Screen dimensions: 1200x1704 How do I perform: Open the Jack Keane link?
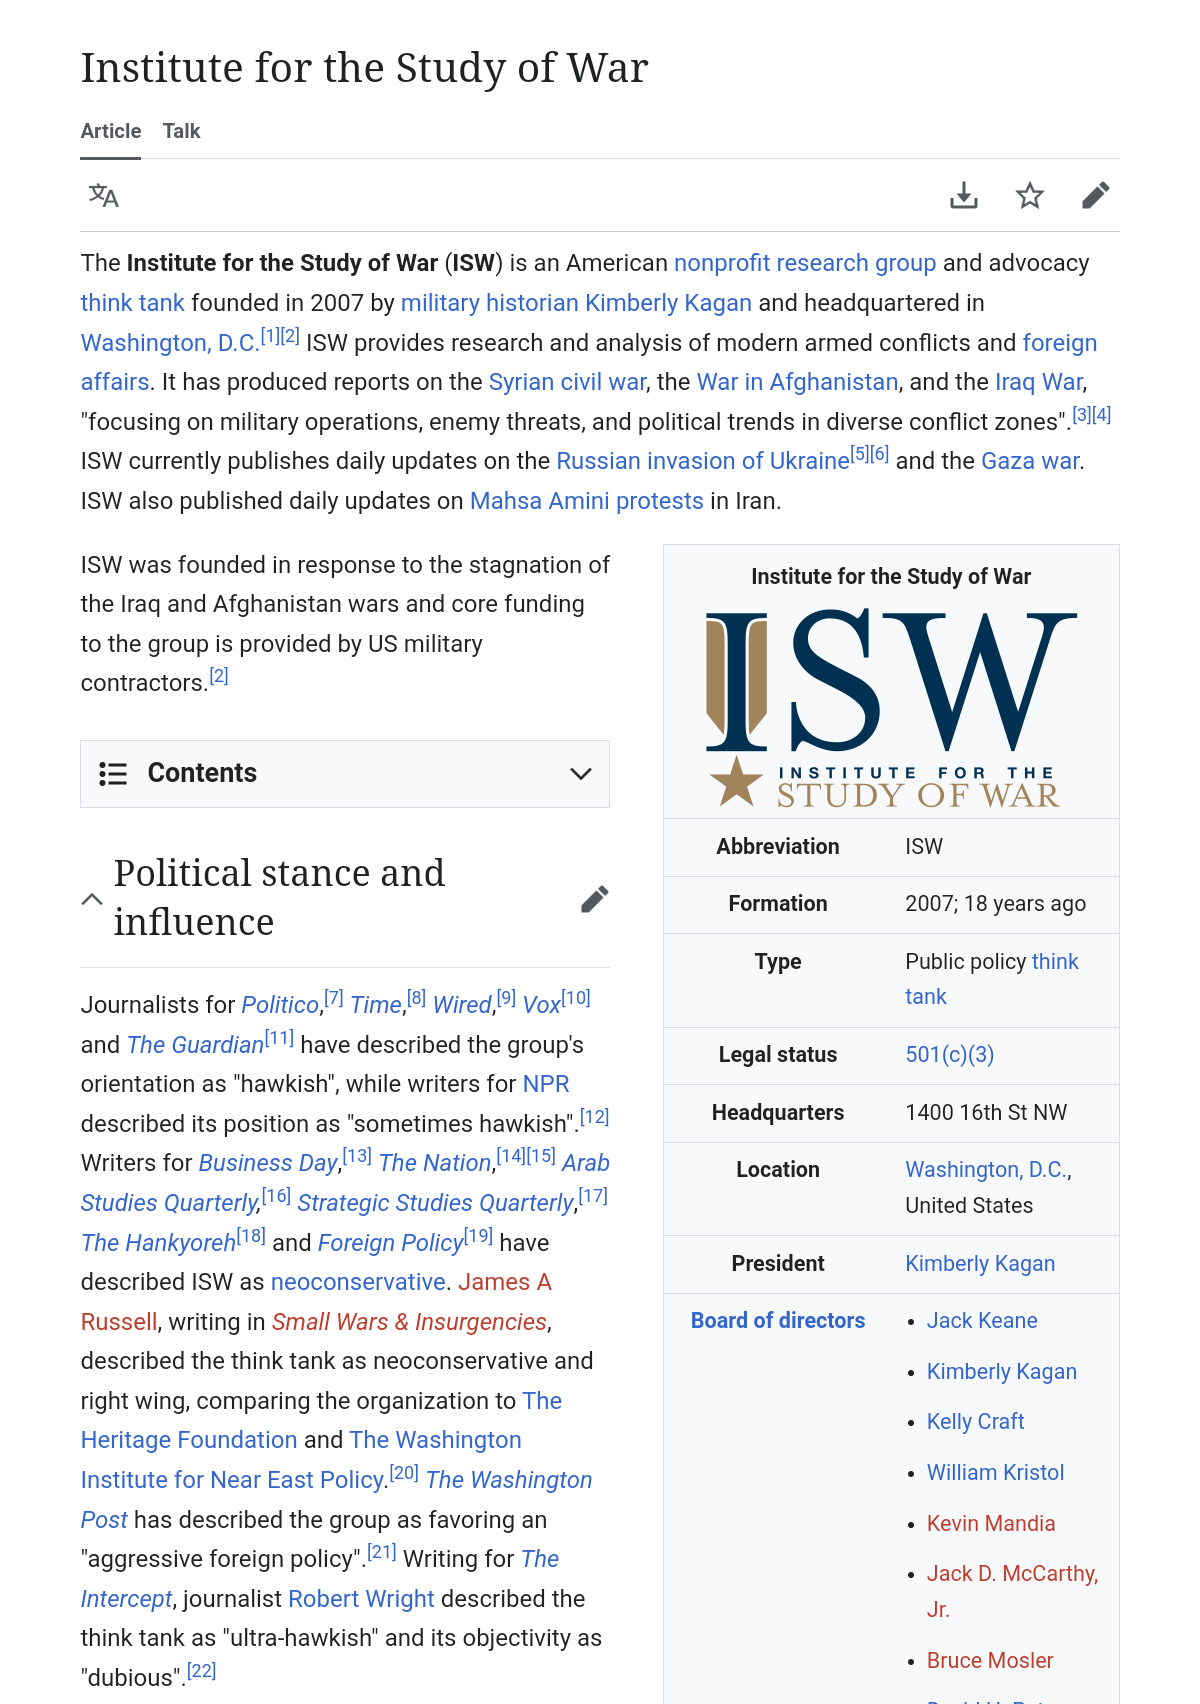(x=982, y=1321)
